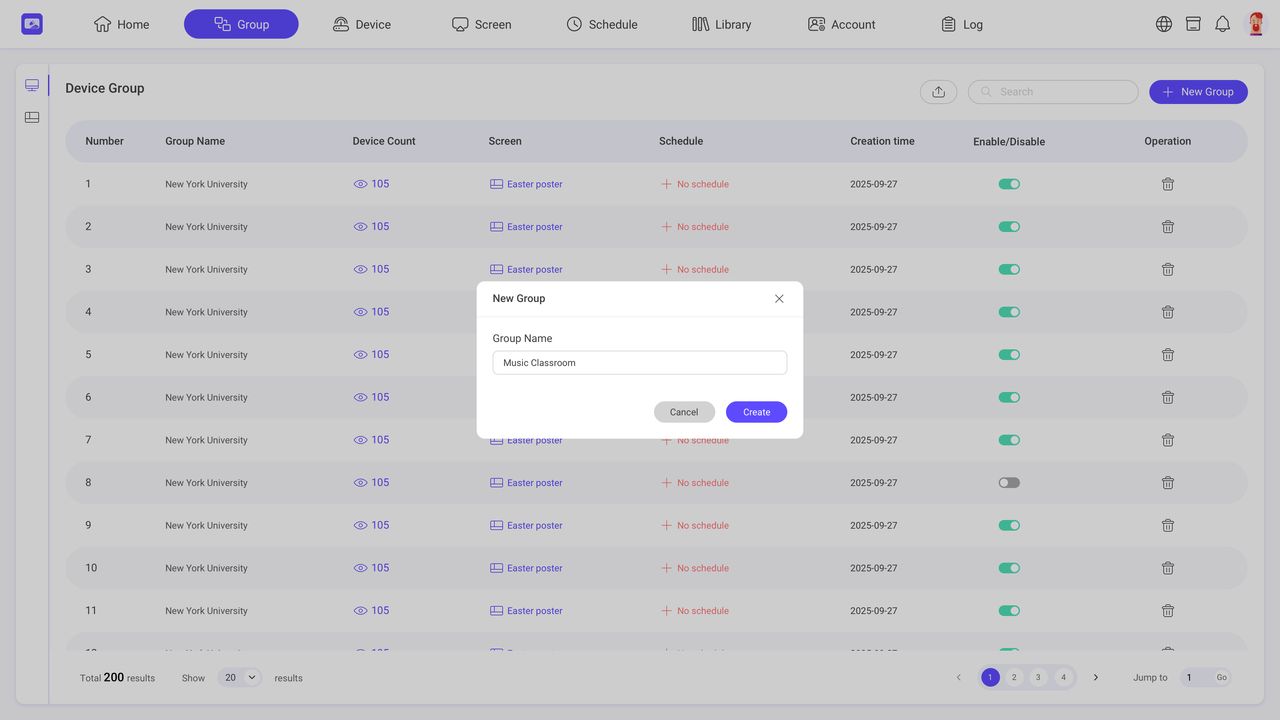Open Easter poster screen in row 10
The width and height of the screenshot is (1280, 720).
[526, 568]
